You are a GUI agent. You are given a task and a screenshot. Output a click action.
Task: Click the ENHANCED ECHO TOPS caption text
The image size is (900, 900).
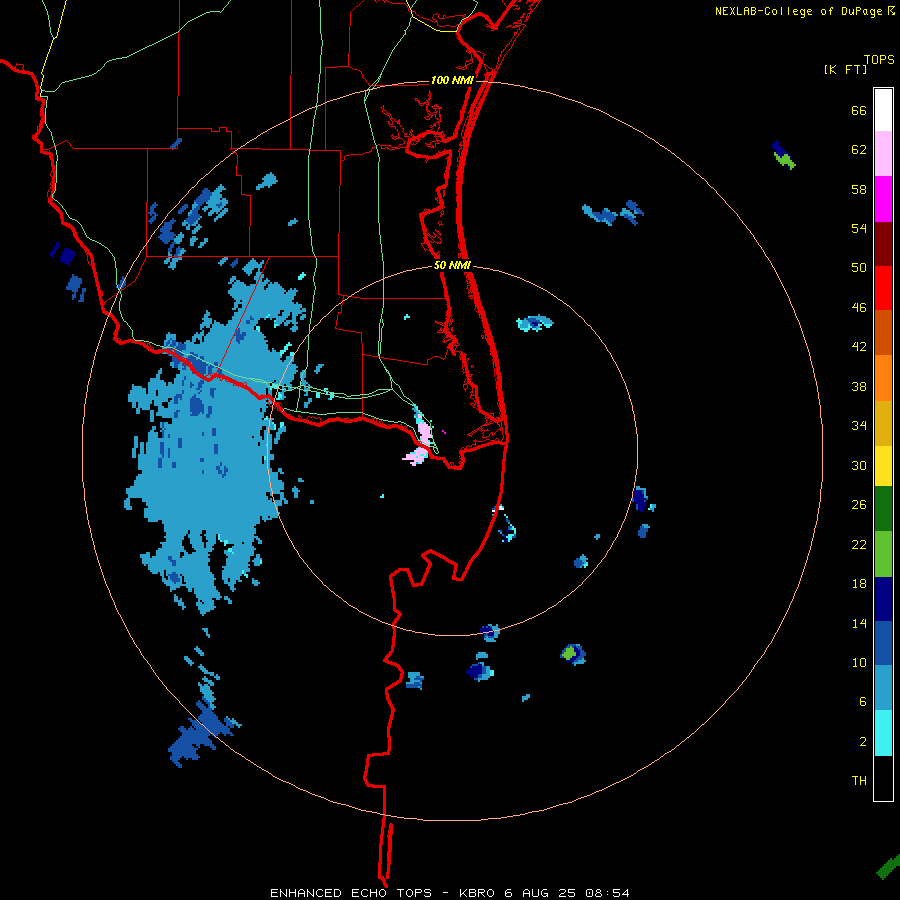tap(351, 893)
